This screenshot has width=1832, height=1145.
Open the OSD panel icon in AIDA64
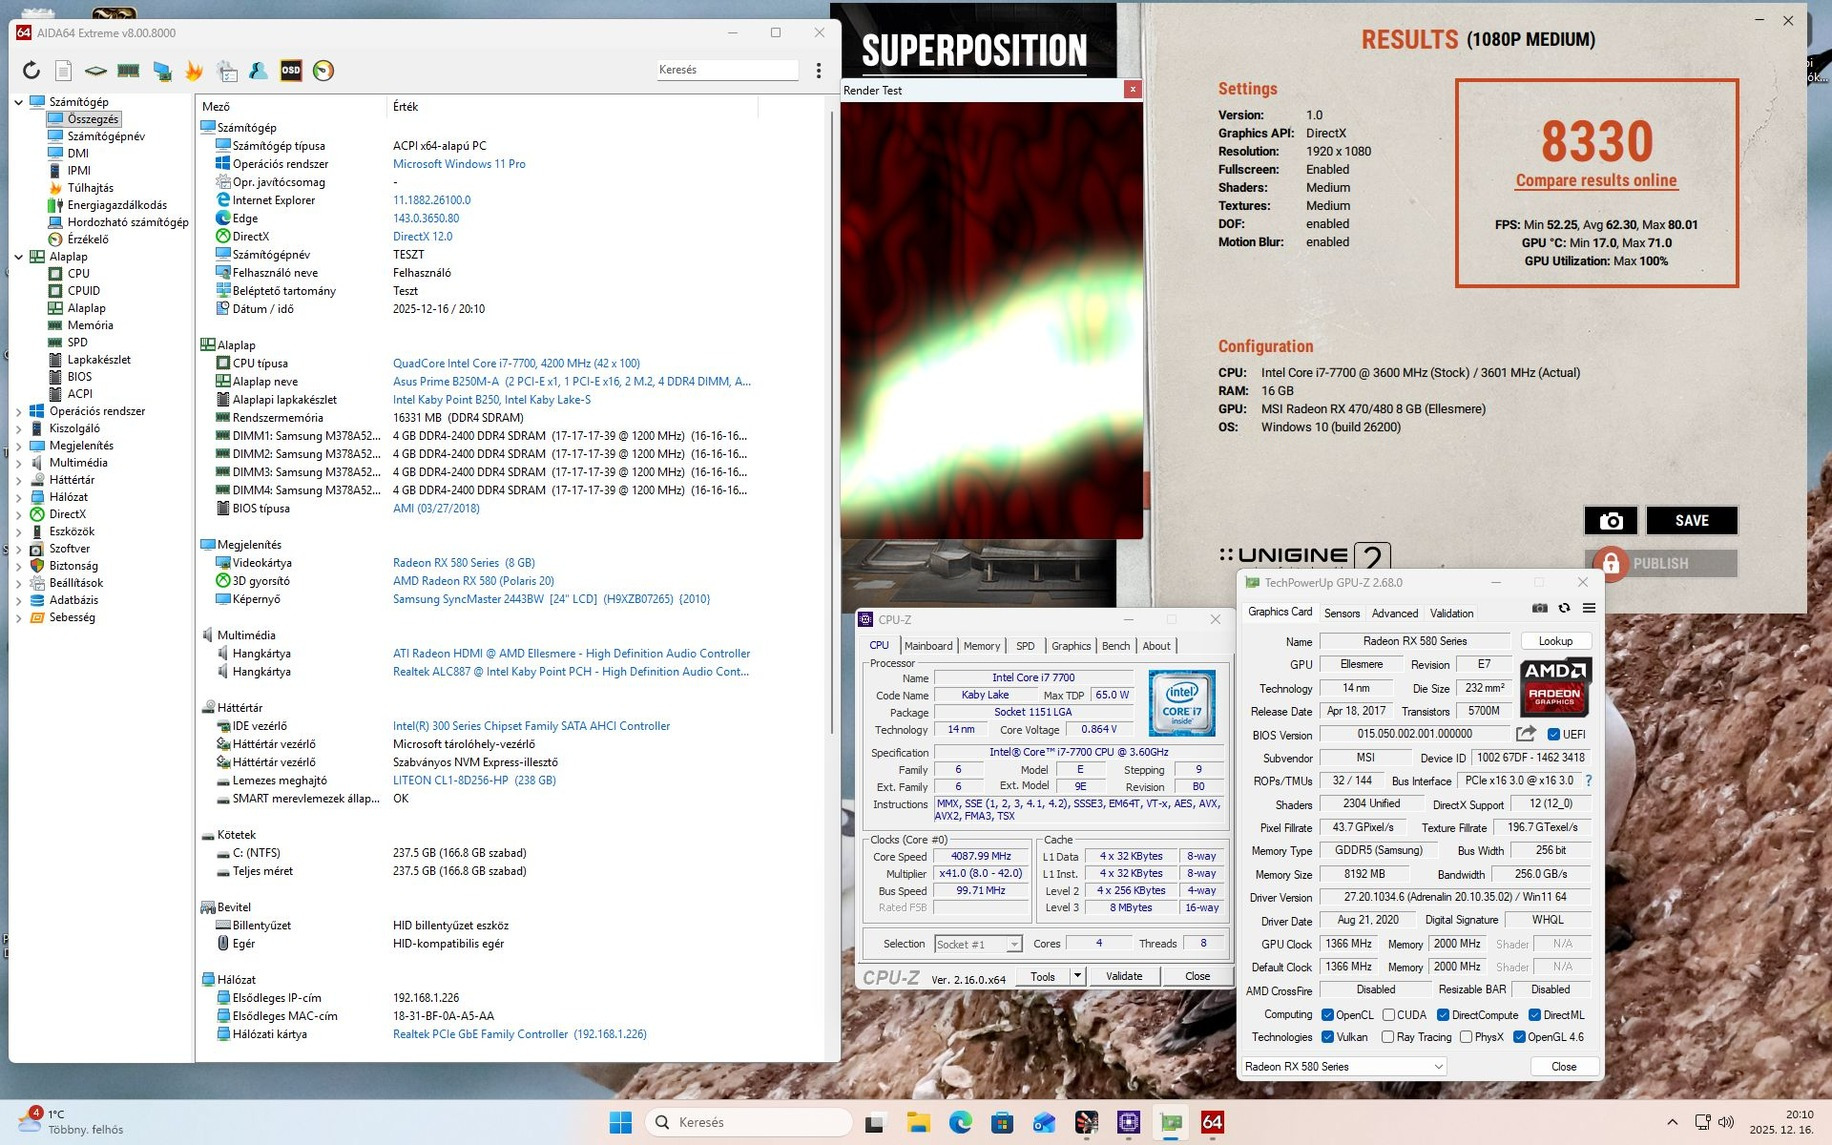[x=290, y=70]
